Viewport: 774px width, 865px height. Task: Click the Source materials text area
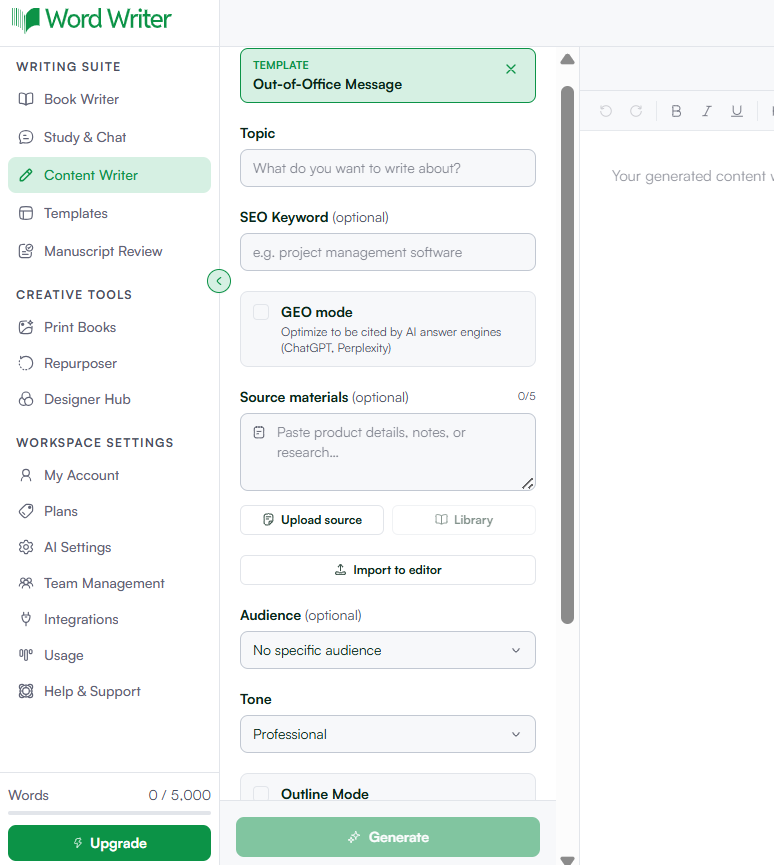[388, 452]
